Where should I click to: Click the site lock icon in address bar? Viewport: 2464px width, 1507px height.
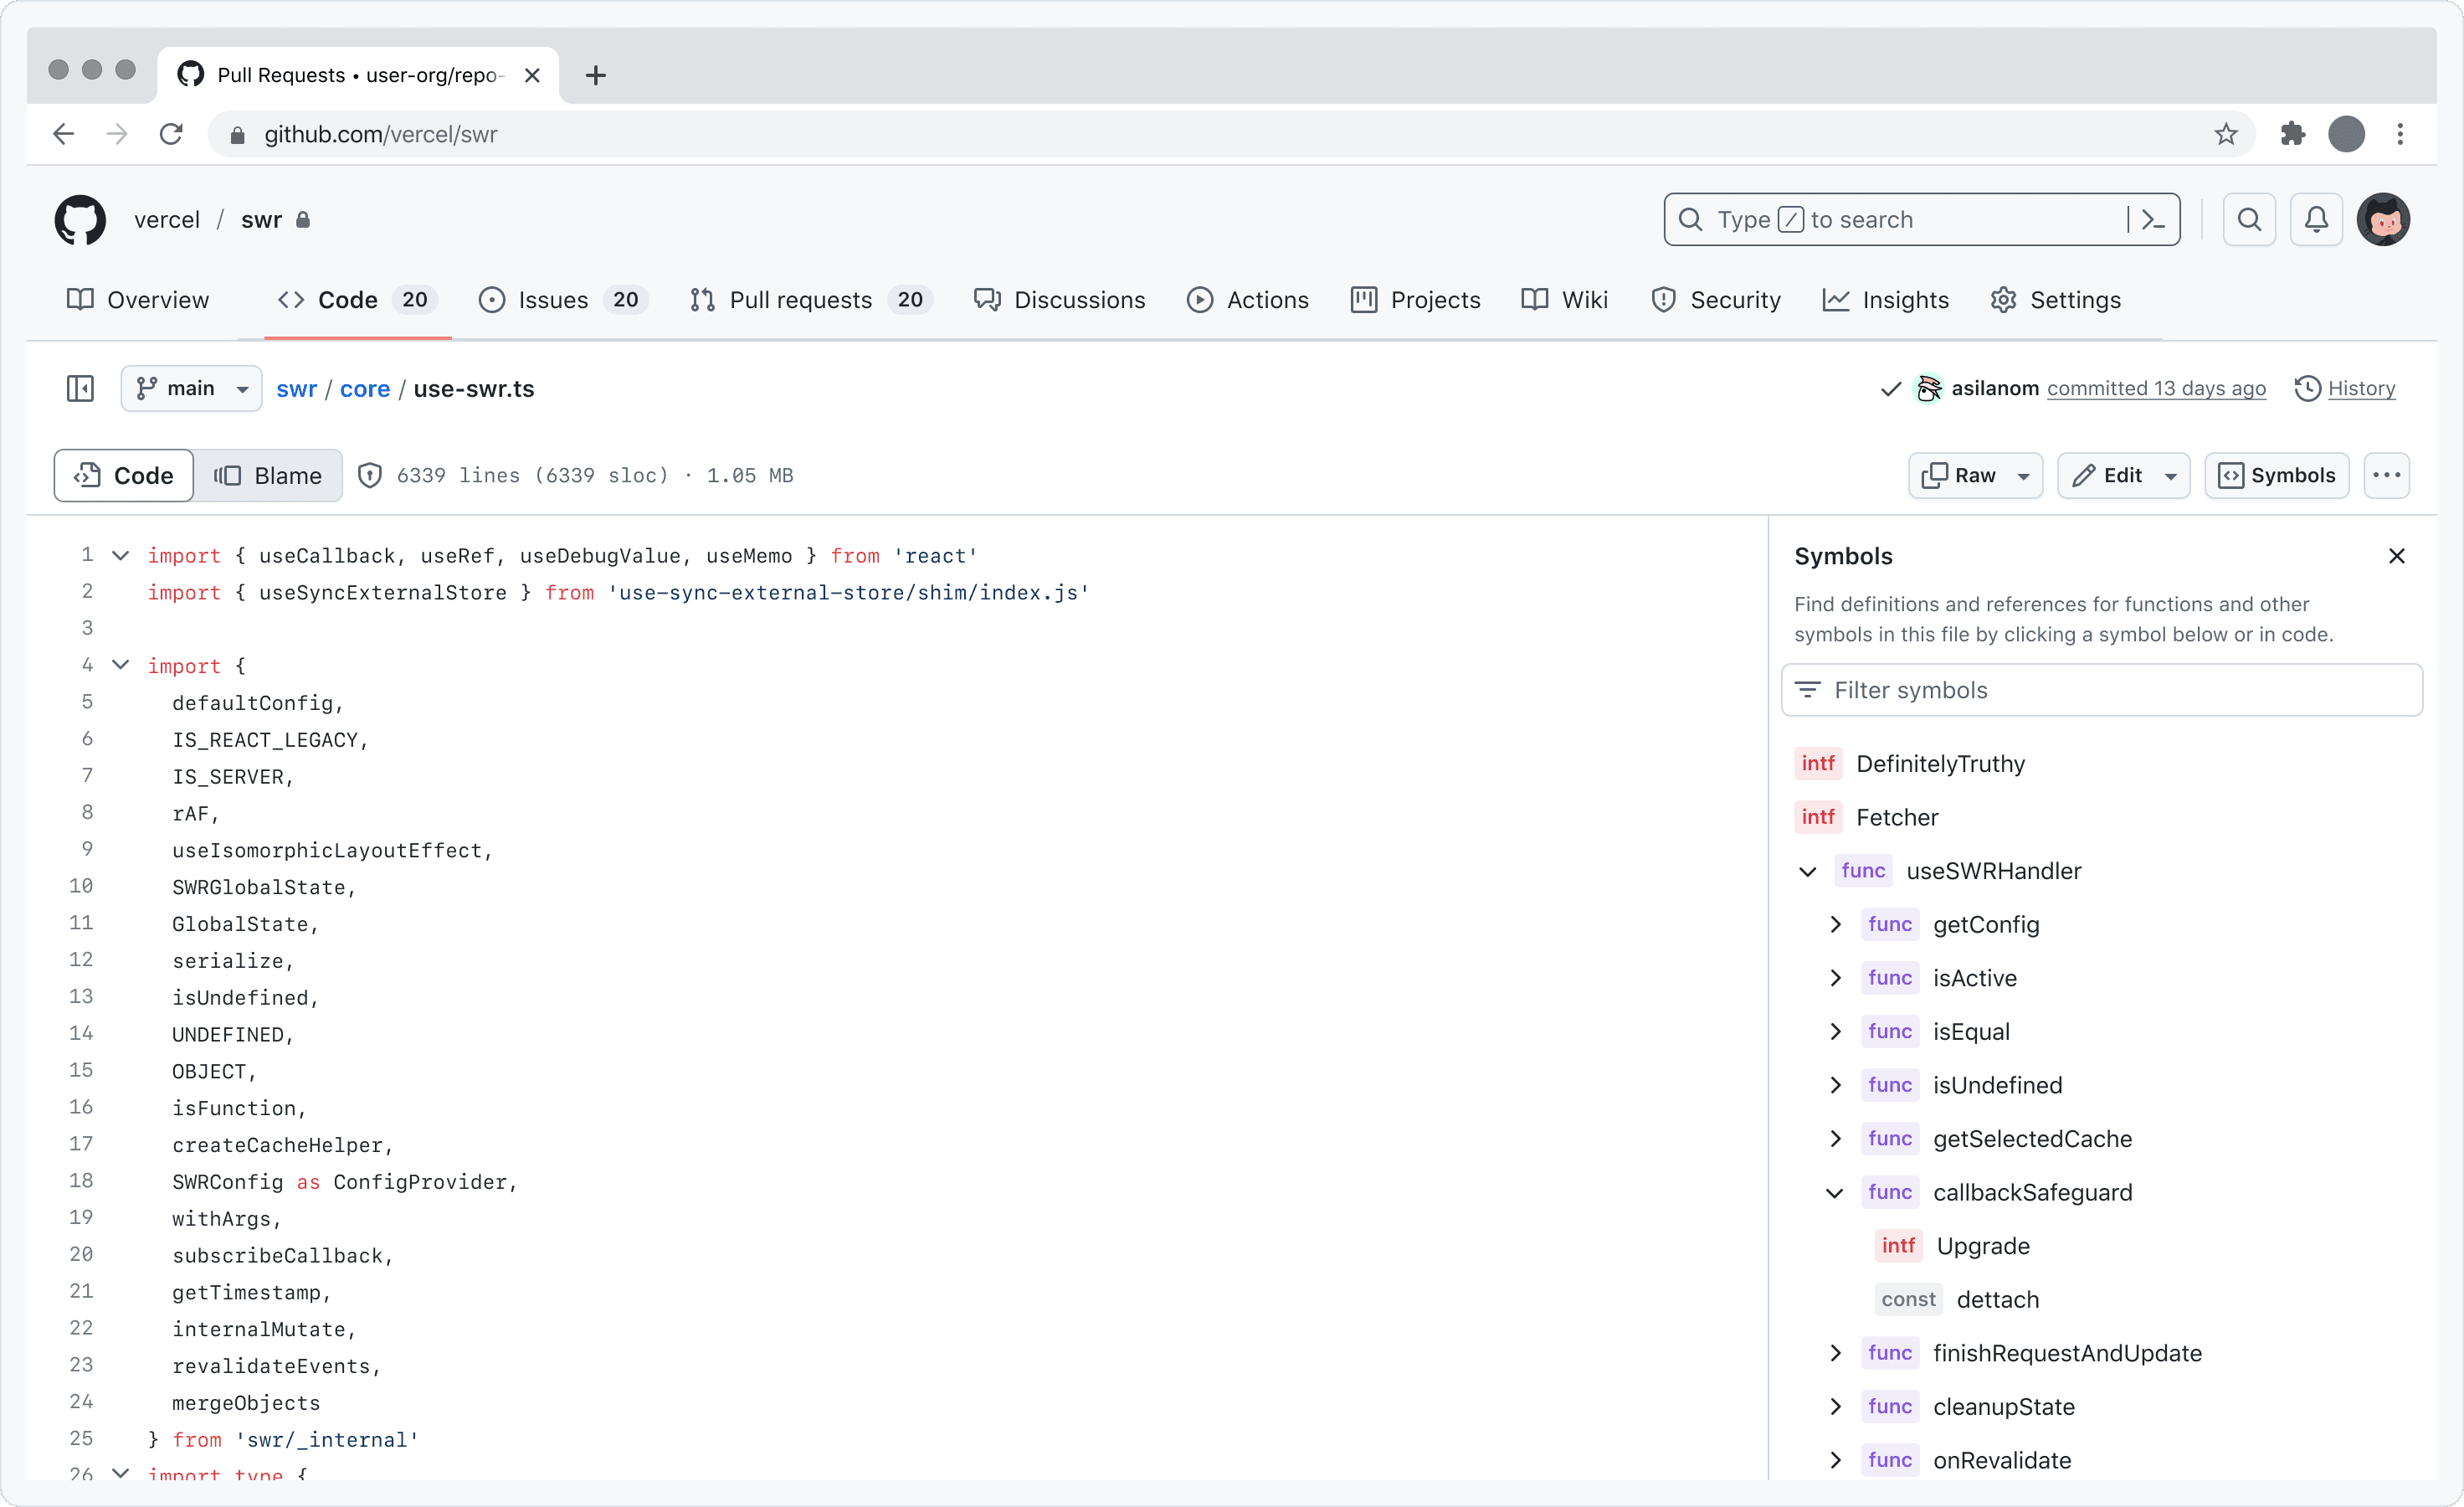point(237,135)
